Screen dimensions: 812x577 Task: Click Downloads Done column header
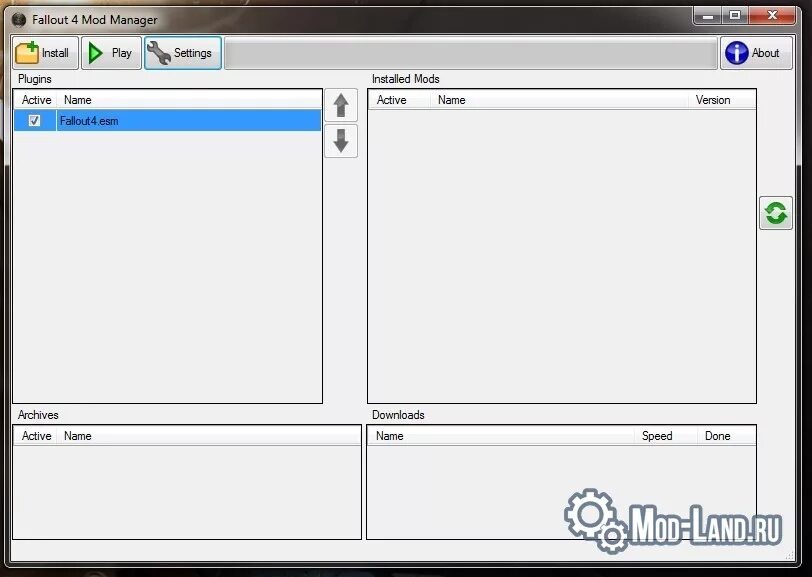point(726,436)
